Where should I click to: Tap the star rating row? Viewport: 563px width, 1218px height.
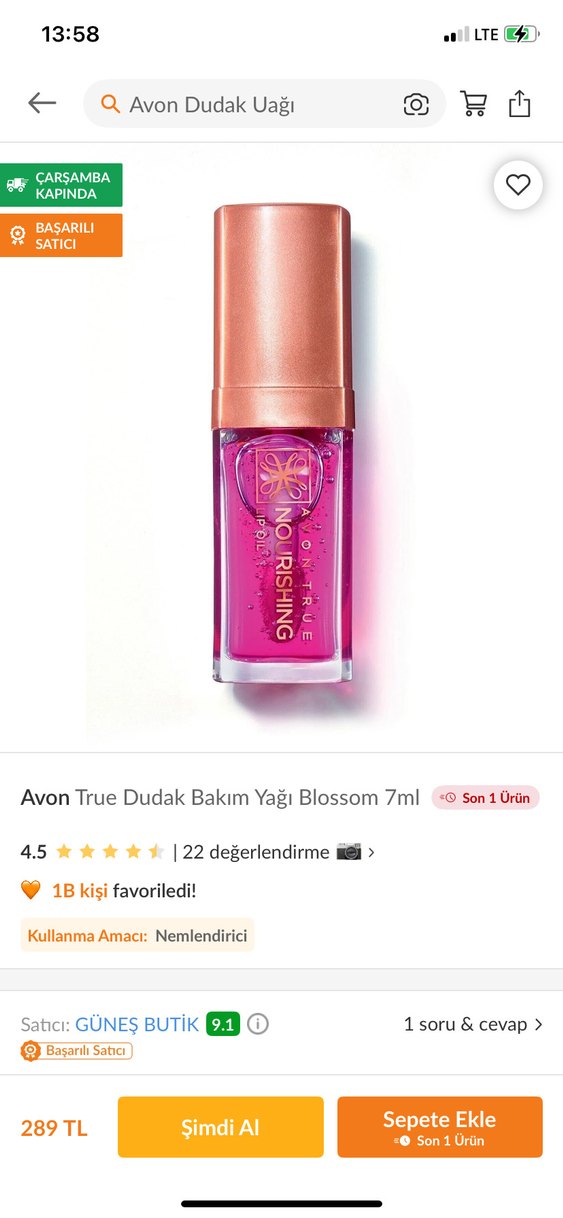click(110, 852)
